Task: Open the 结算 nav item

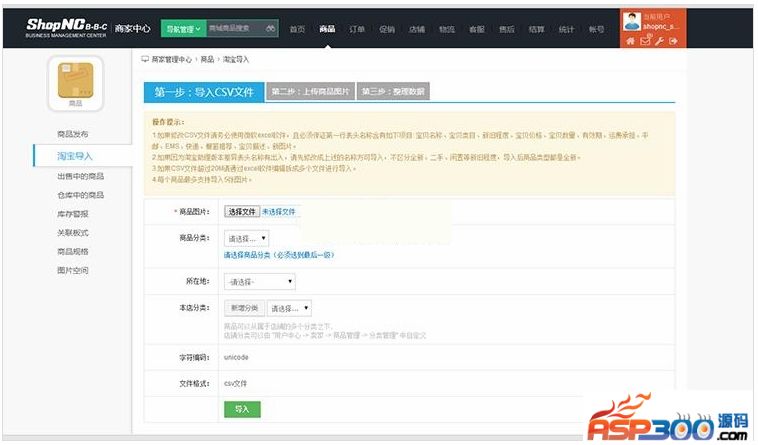Action: coord(537,29)
